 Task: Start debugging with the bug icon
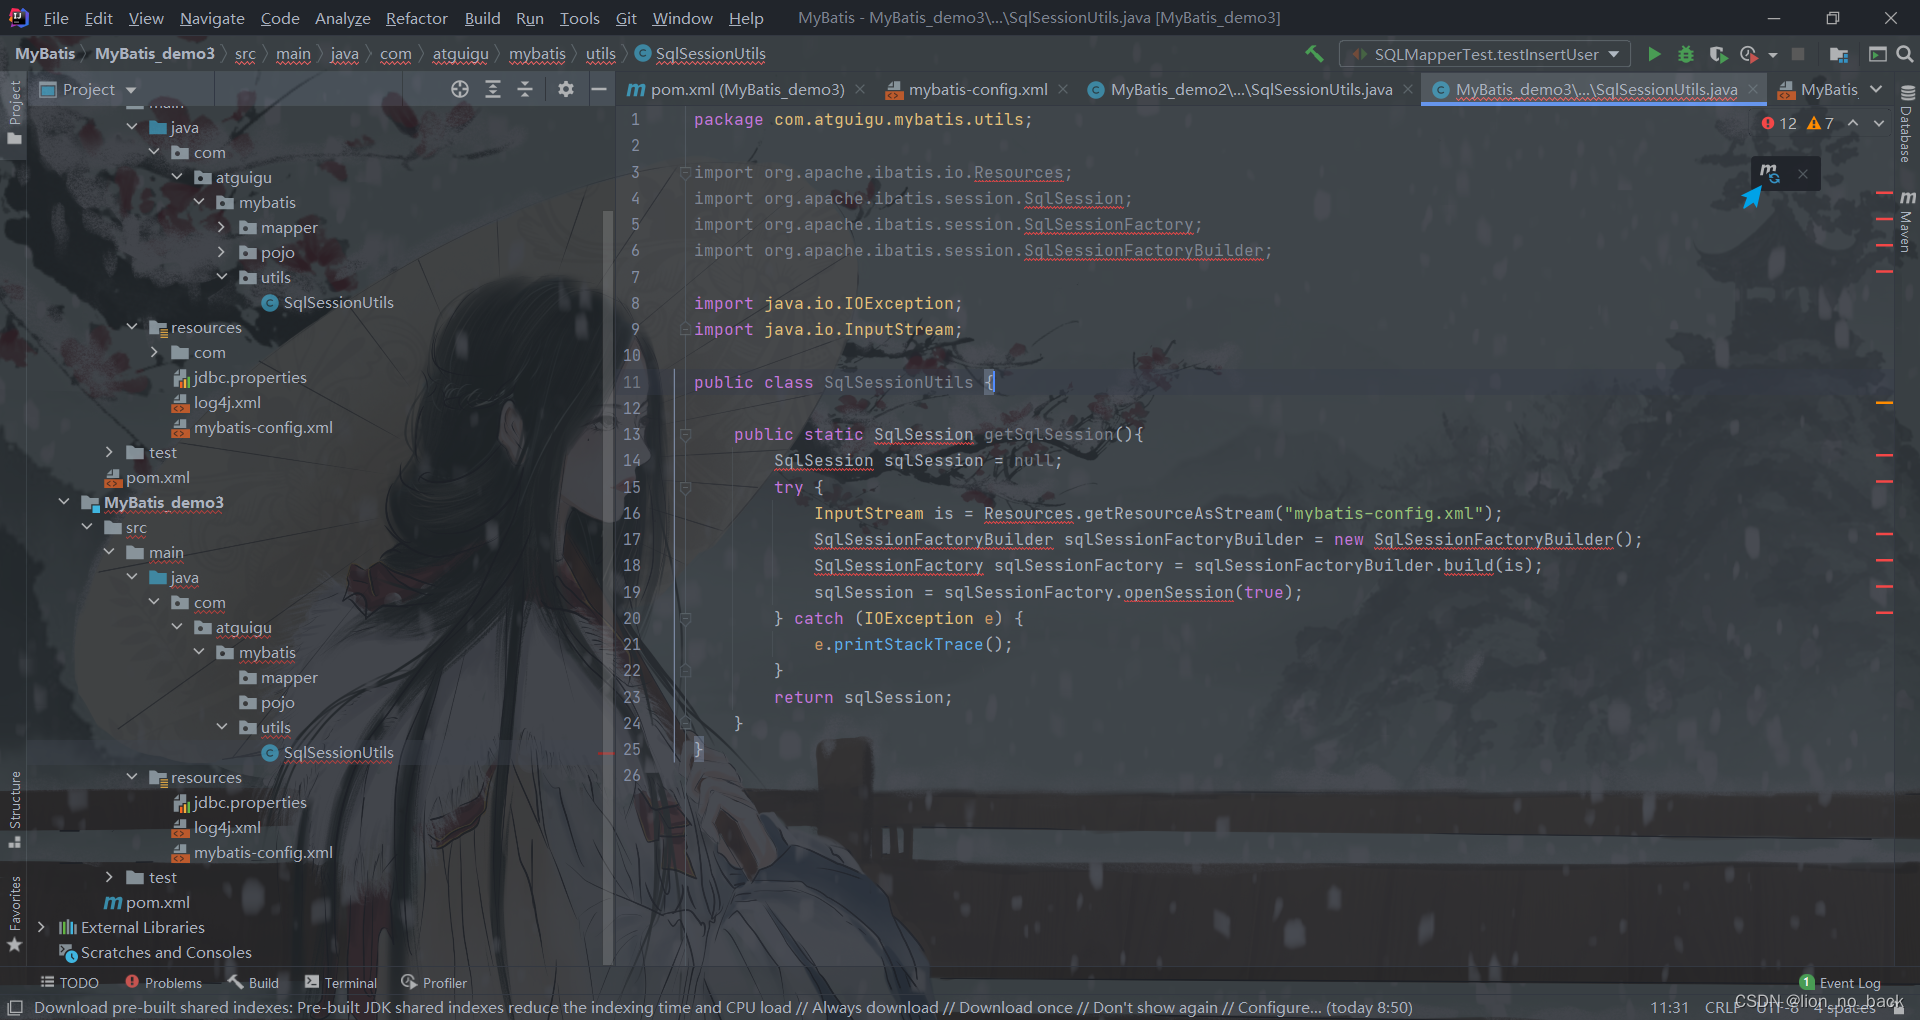coord(1686,54)
